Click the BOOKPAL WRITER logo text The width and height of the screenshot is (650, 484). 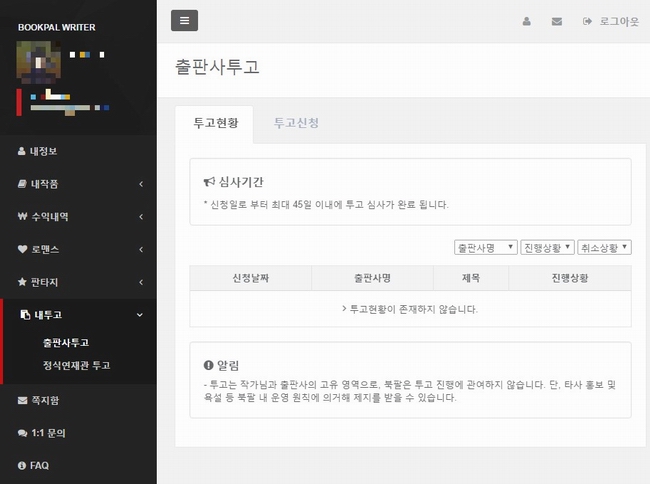pos(57,27)
